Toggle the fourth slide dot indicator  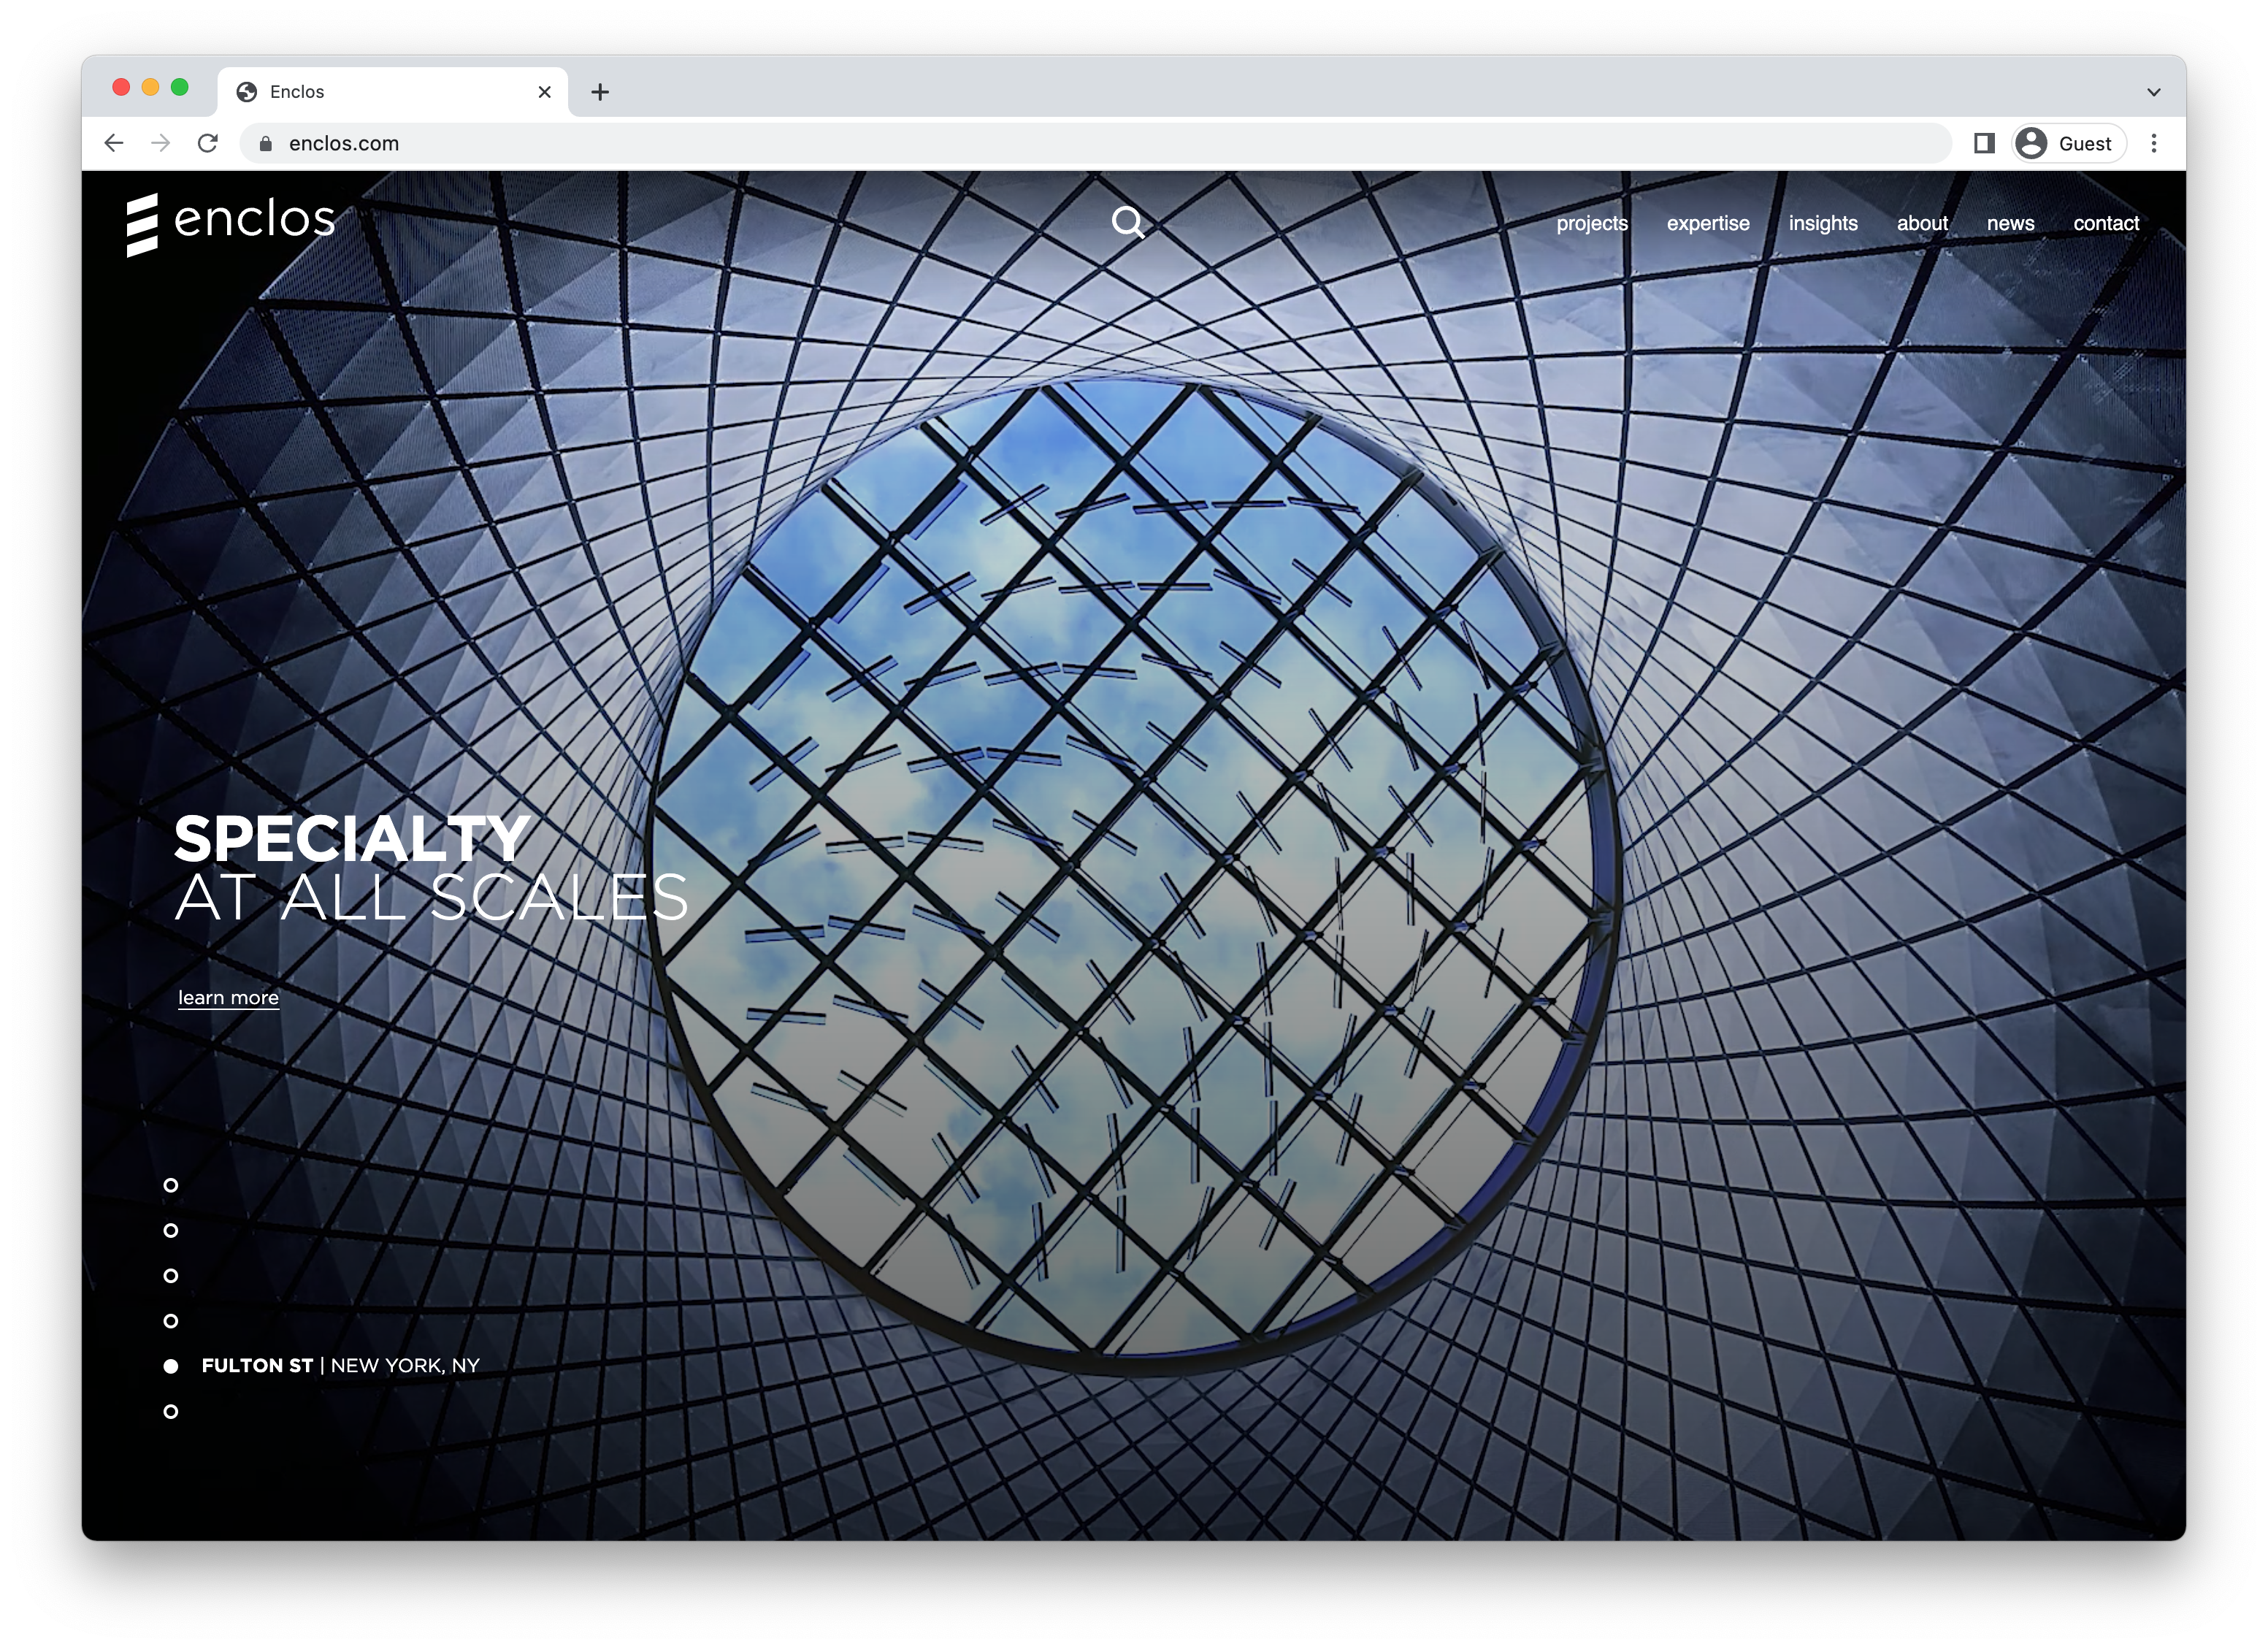[171, 1316]
